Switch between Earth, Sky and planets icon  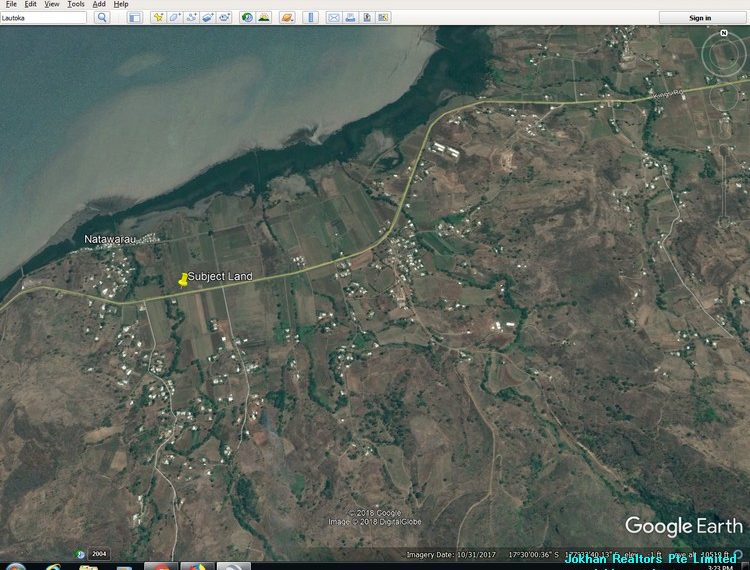[287, 18]
